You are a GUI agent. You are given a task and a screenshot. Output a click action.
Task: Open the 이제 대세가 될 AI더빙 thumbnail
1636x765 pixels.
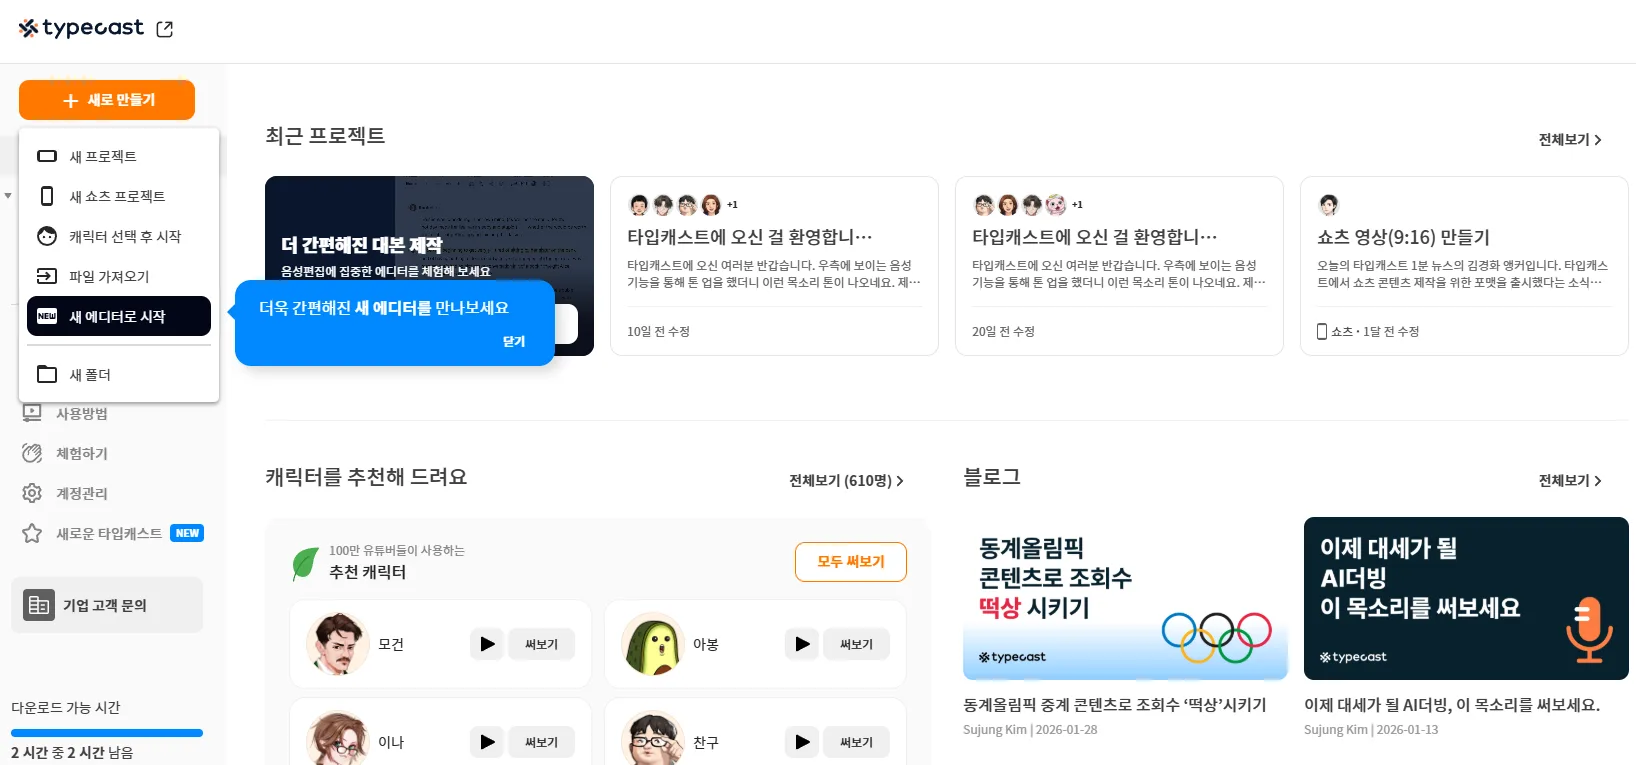pos(1466,598)
